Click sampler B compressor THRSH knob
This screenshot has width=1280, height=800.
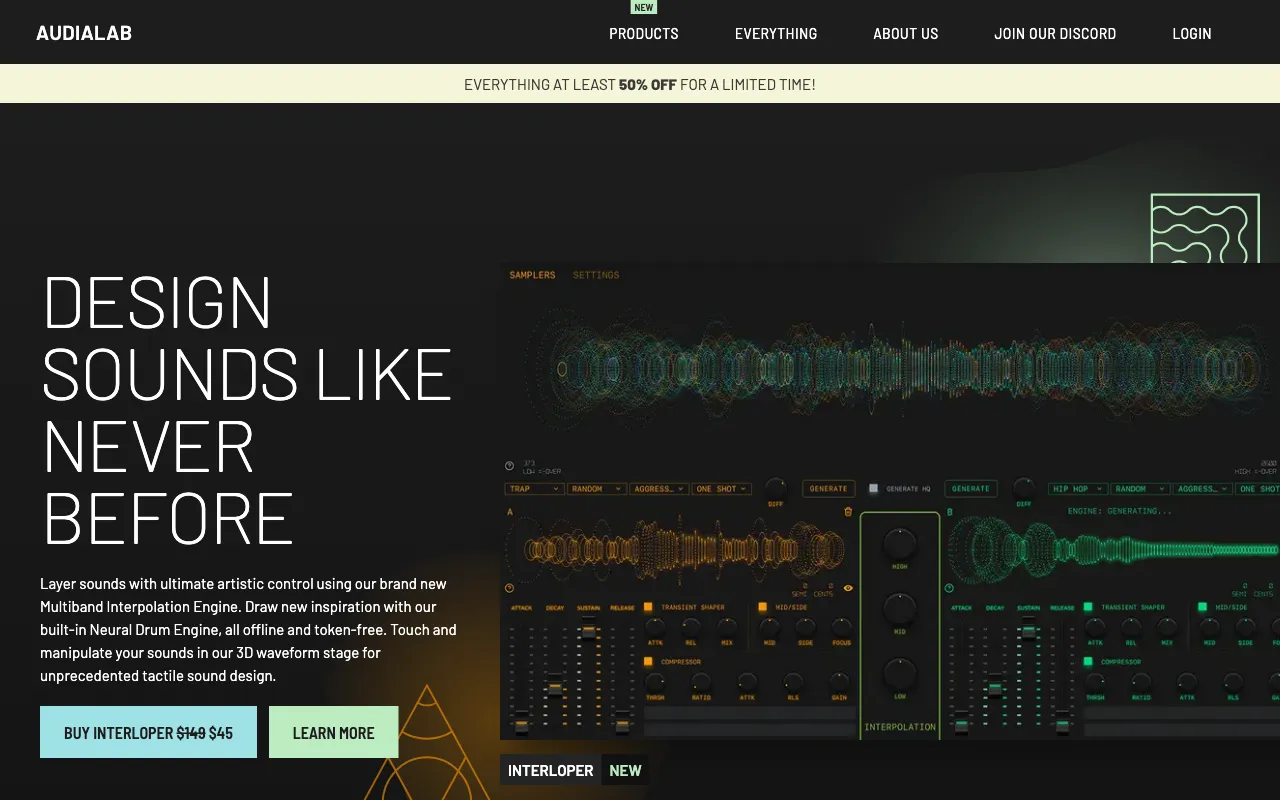[x=1095, y=682]
